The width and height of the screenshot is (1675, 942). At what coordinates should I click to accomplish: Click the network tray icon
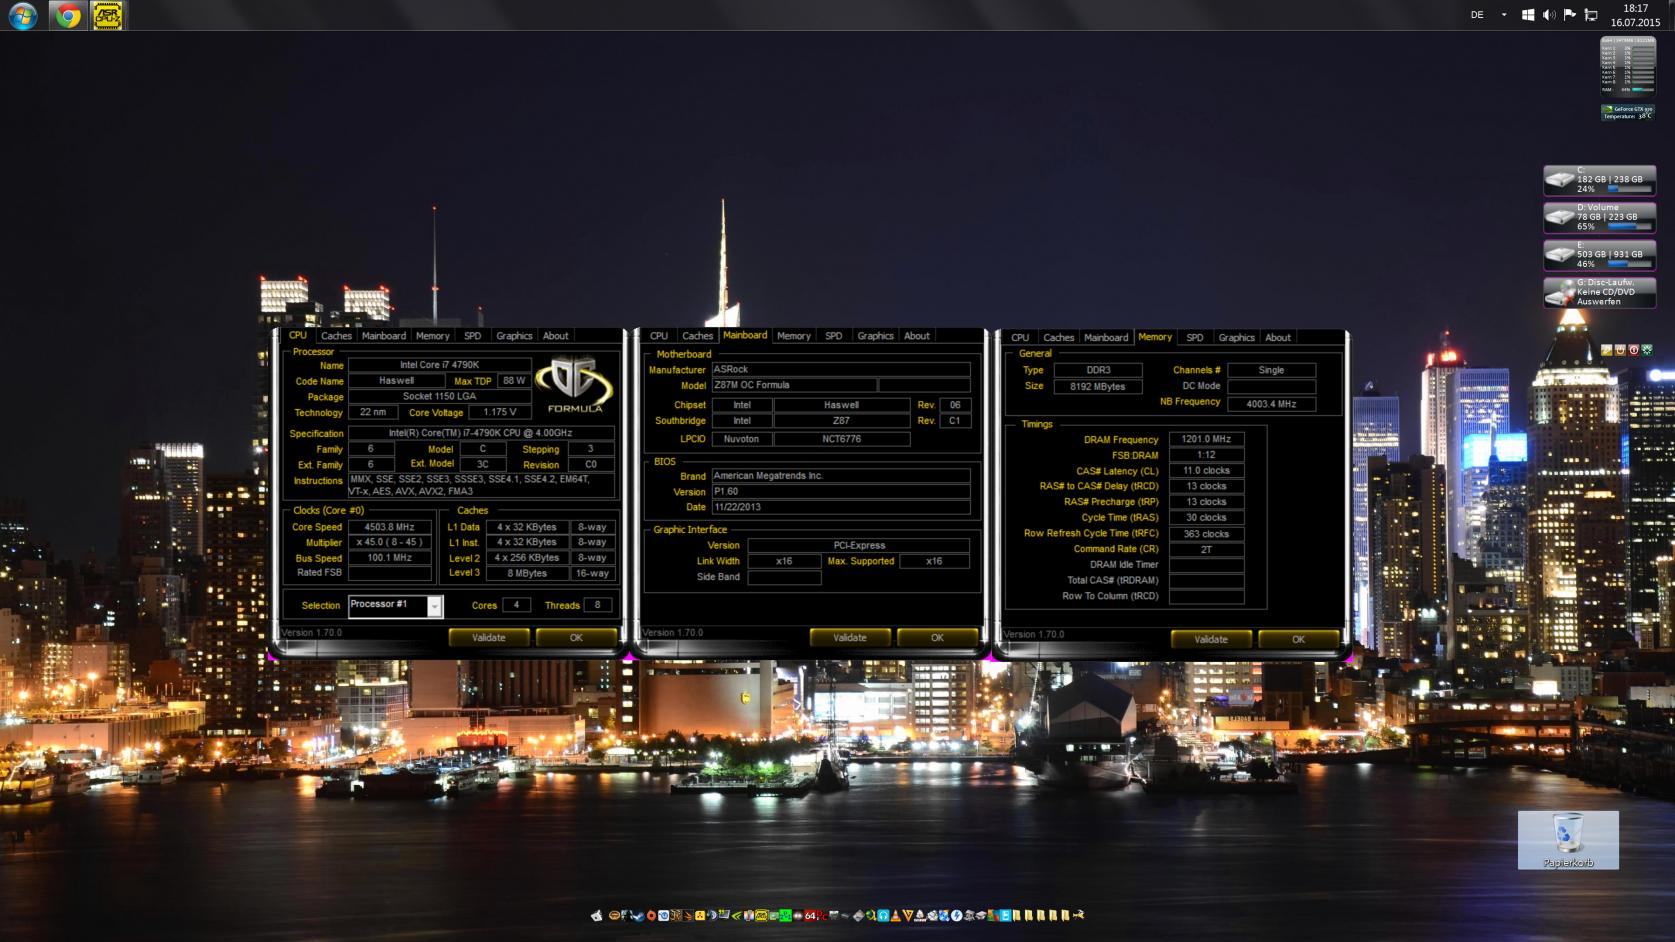pos(1591,15)
